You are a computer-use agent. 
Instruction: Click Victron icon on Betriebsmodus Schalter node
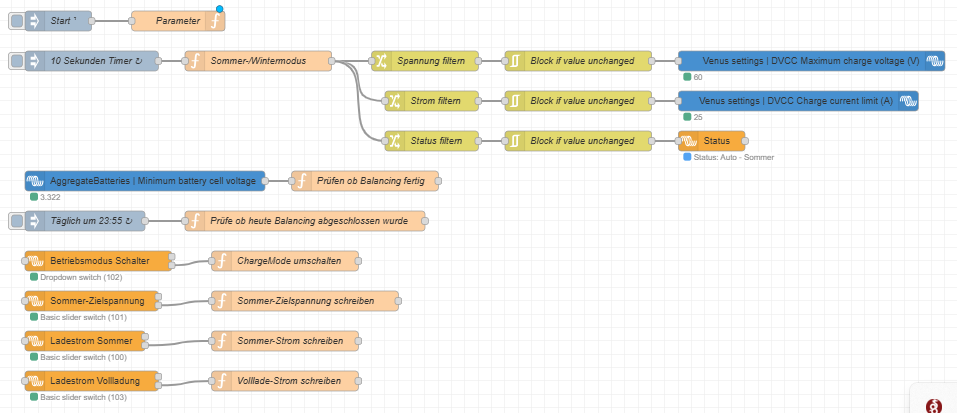[x=35, y=261]
